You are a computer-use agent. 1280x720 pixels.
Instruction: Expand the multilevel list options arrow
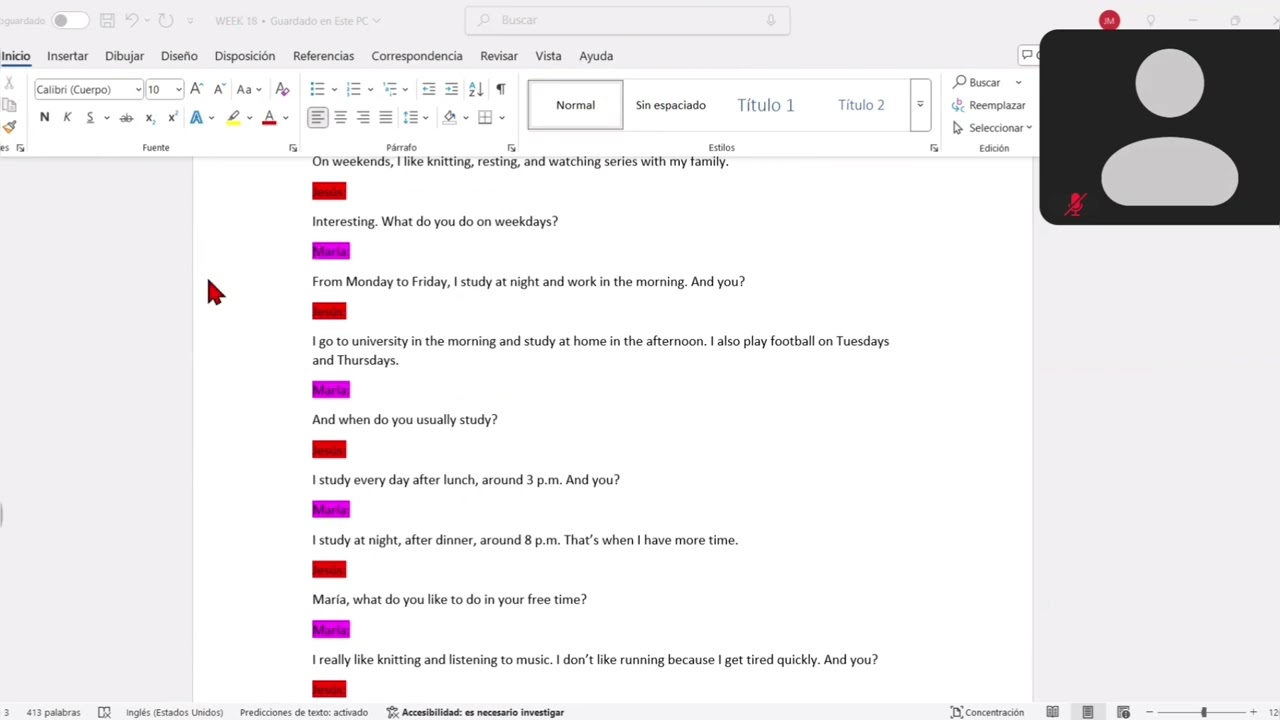405,89
